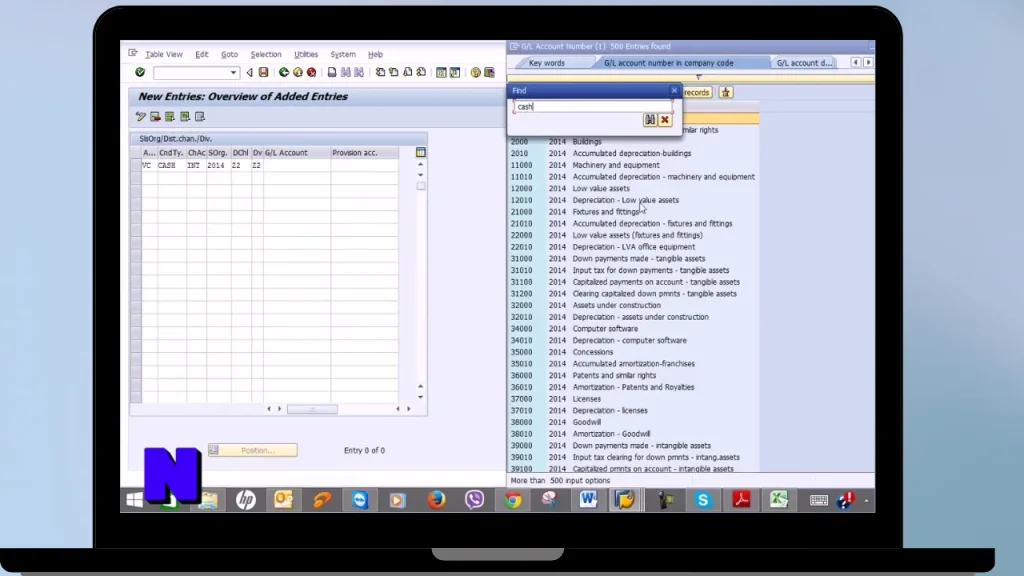Click the Customize Local Layout icon
1024x576 pixels.
489,72
